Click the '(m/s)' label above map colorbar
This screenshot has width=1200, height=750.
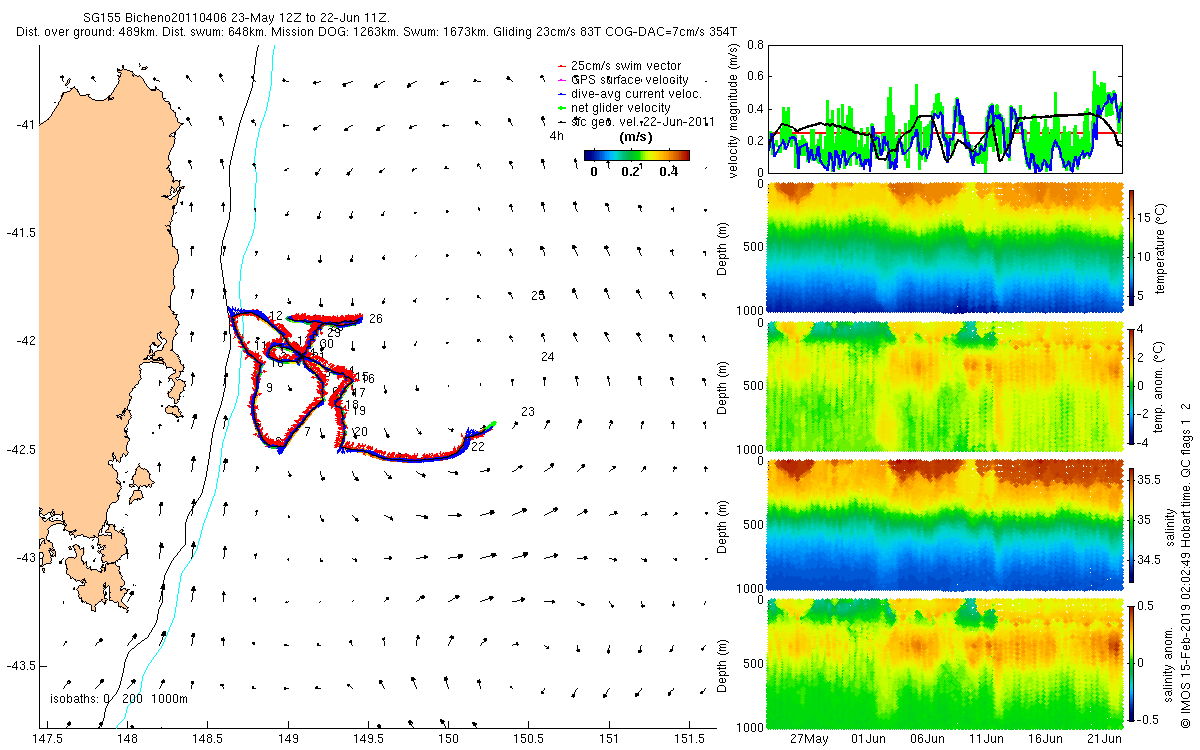[x=636, y=136]
